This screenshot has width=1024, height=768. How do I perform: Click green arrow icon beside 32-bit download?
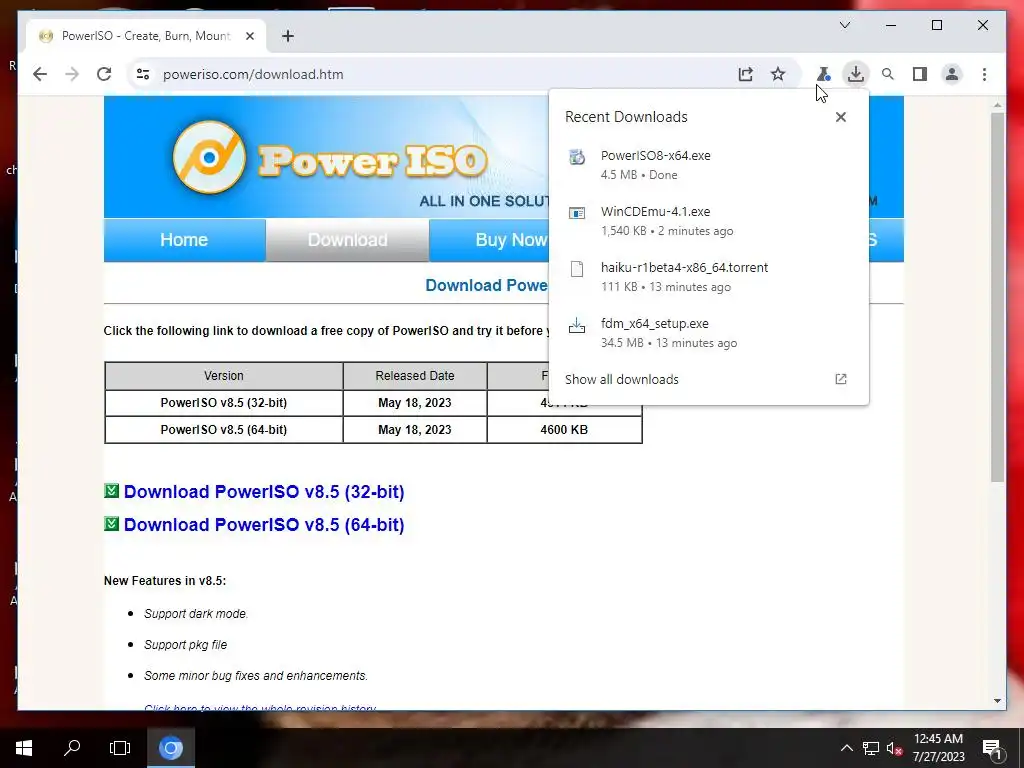[x=111, y=490]
